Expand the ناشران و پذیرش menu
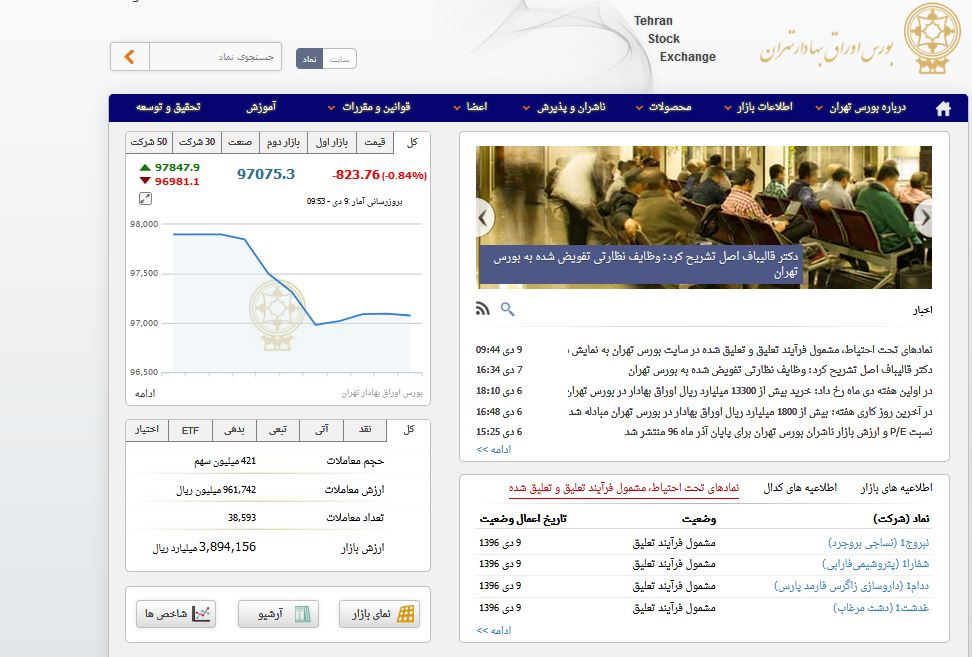The image size is (972, 657). coord(564,108)
